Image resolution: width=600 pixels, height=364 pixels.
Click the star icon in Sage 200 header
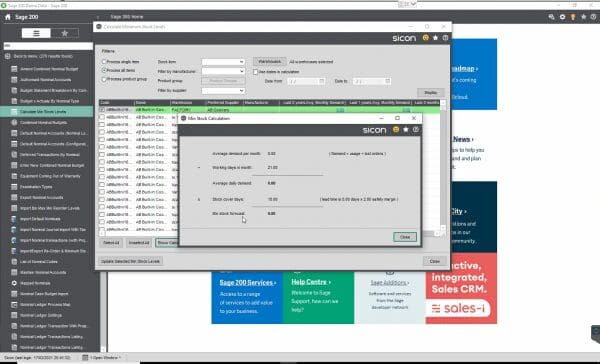click(x=583, y=17)
